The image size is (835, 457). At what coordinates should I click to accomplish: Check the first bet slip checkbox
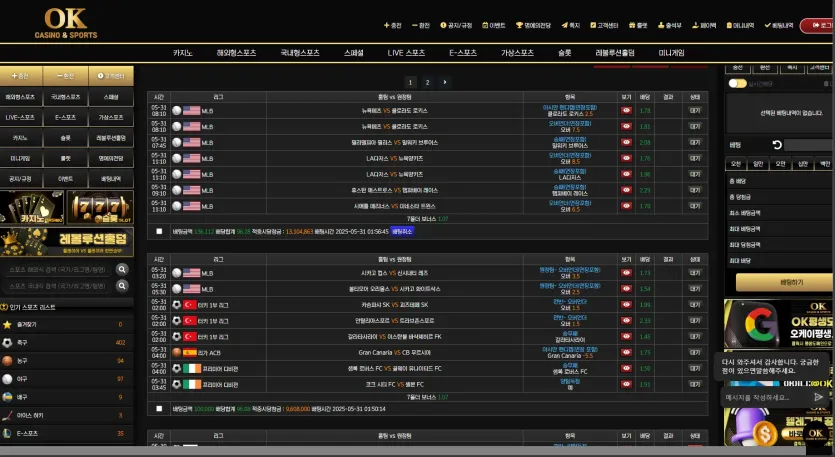pyautogui.click(x=159, y=231)
